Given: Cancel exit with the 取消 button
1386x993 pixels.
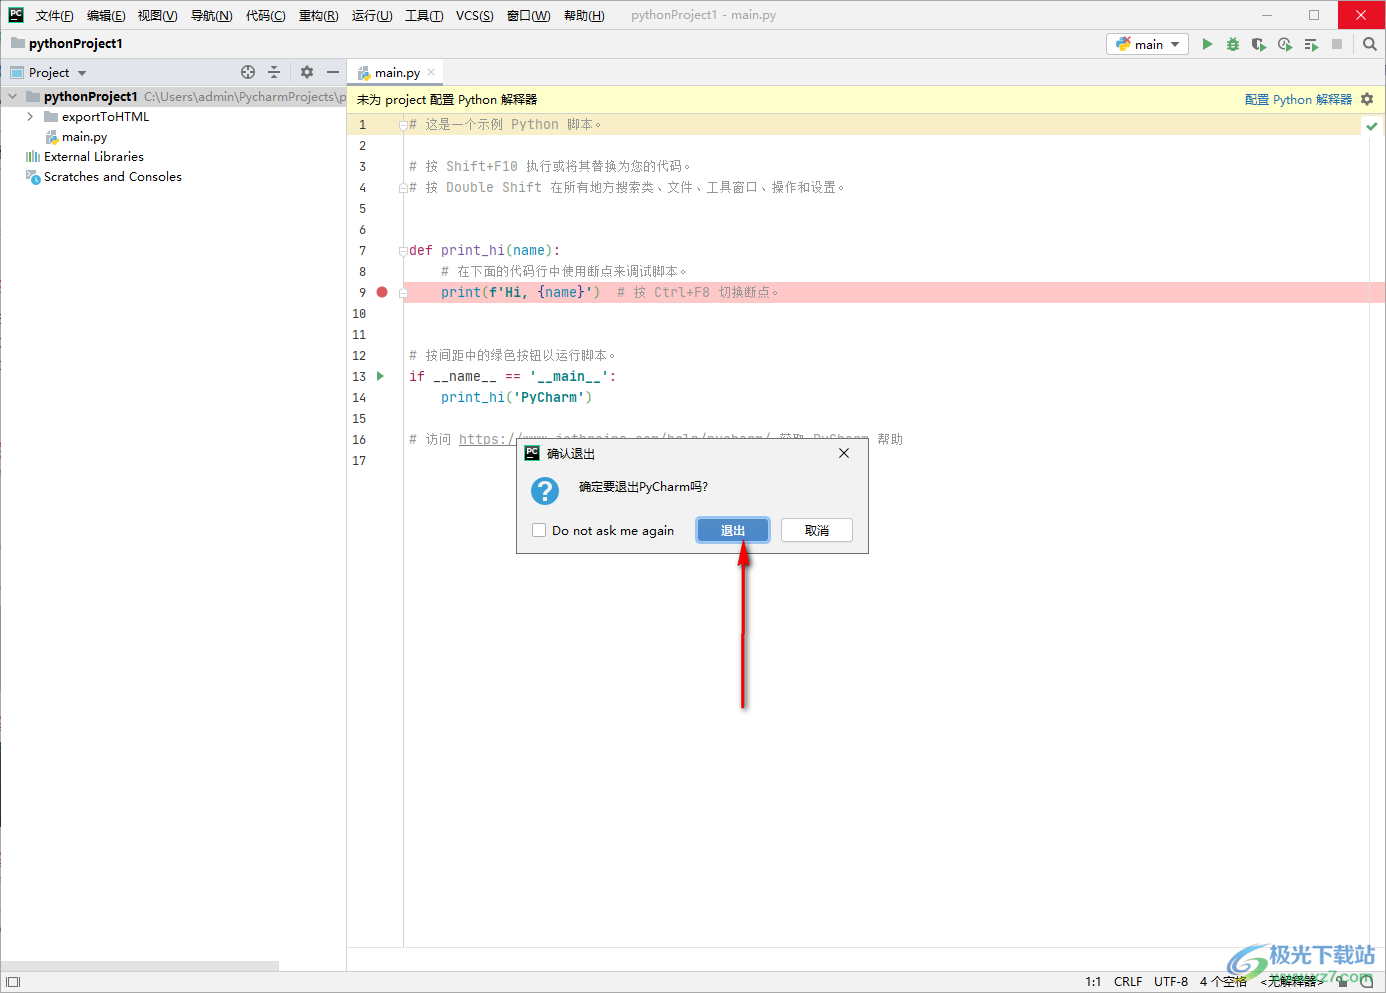Looking at the screenshot, I should click(817, 530).
